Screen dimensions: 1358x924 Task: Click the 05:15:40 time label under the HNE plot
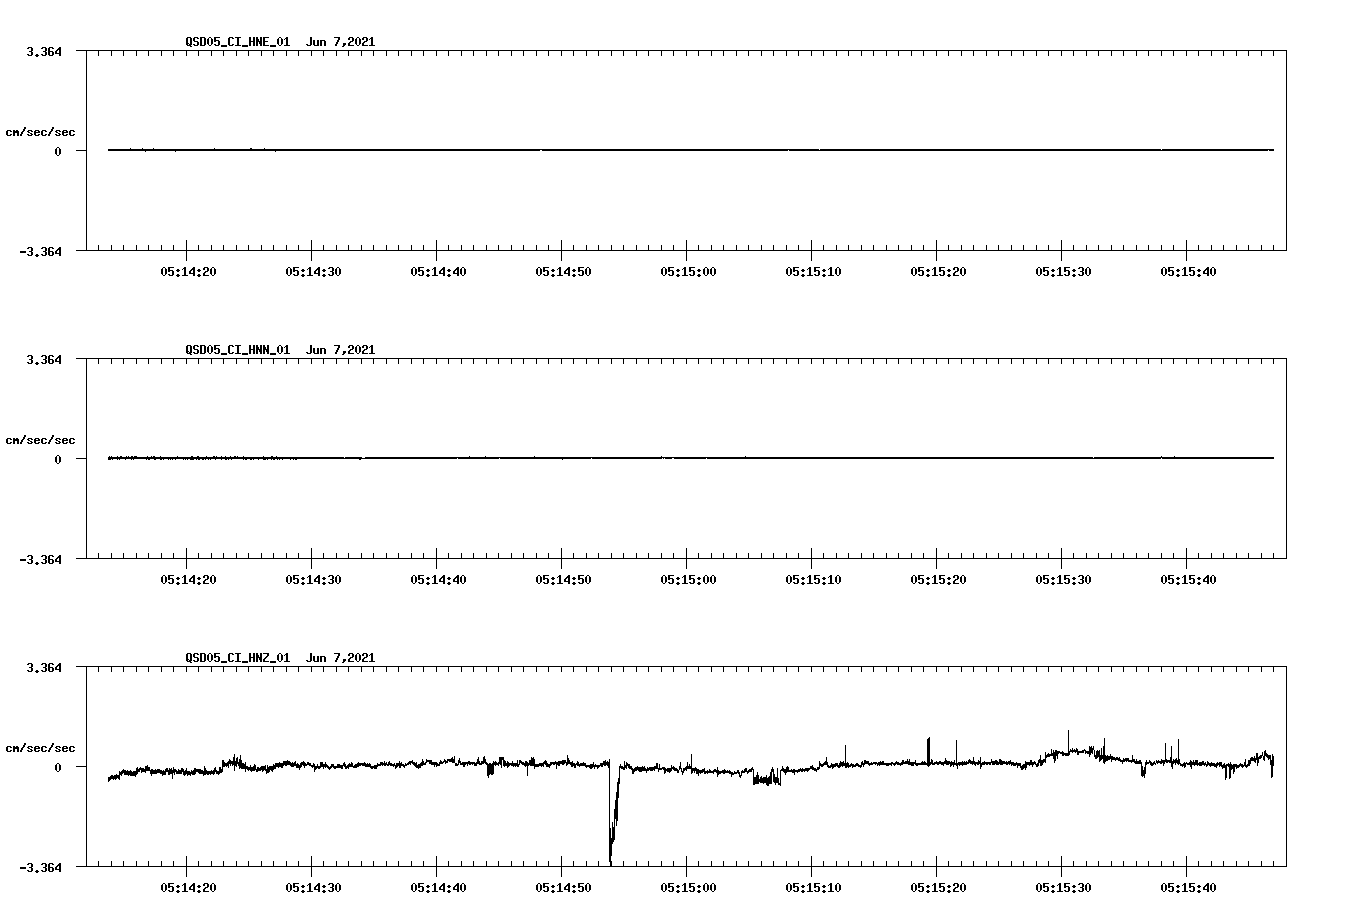1188,272
